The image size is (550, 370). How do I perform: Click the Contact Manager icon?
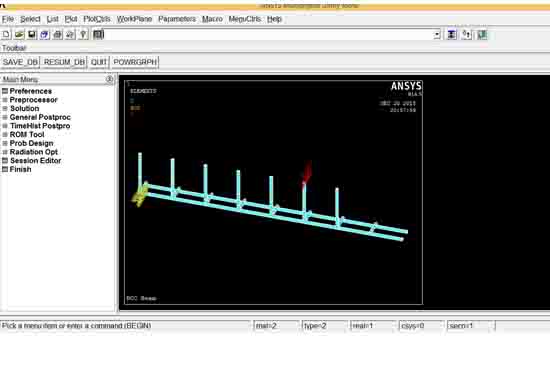tap(482, 34)
